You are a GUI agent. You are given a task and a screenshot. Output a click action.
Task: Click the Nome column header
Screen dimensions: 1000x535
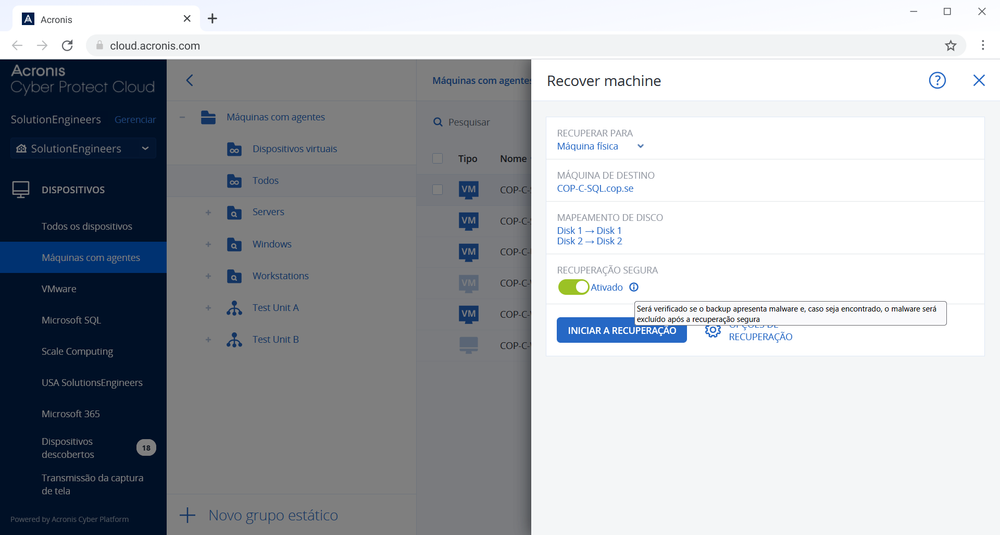[513, 158]
